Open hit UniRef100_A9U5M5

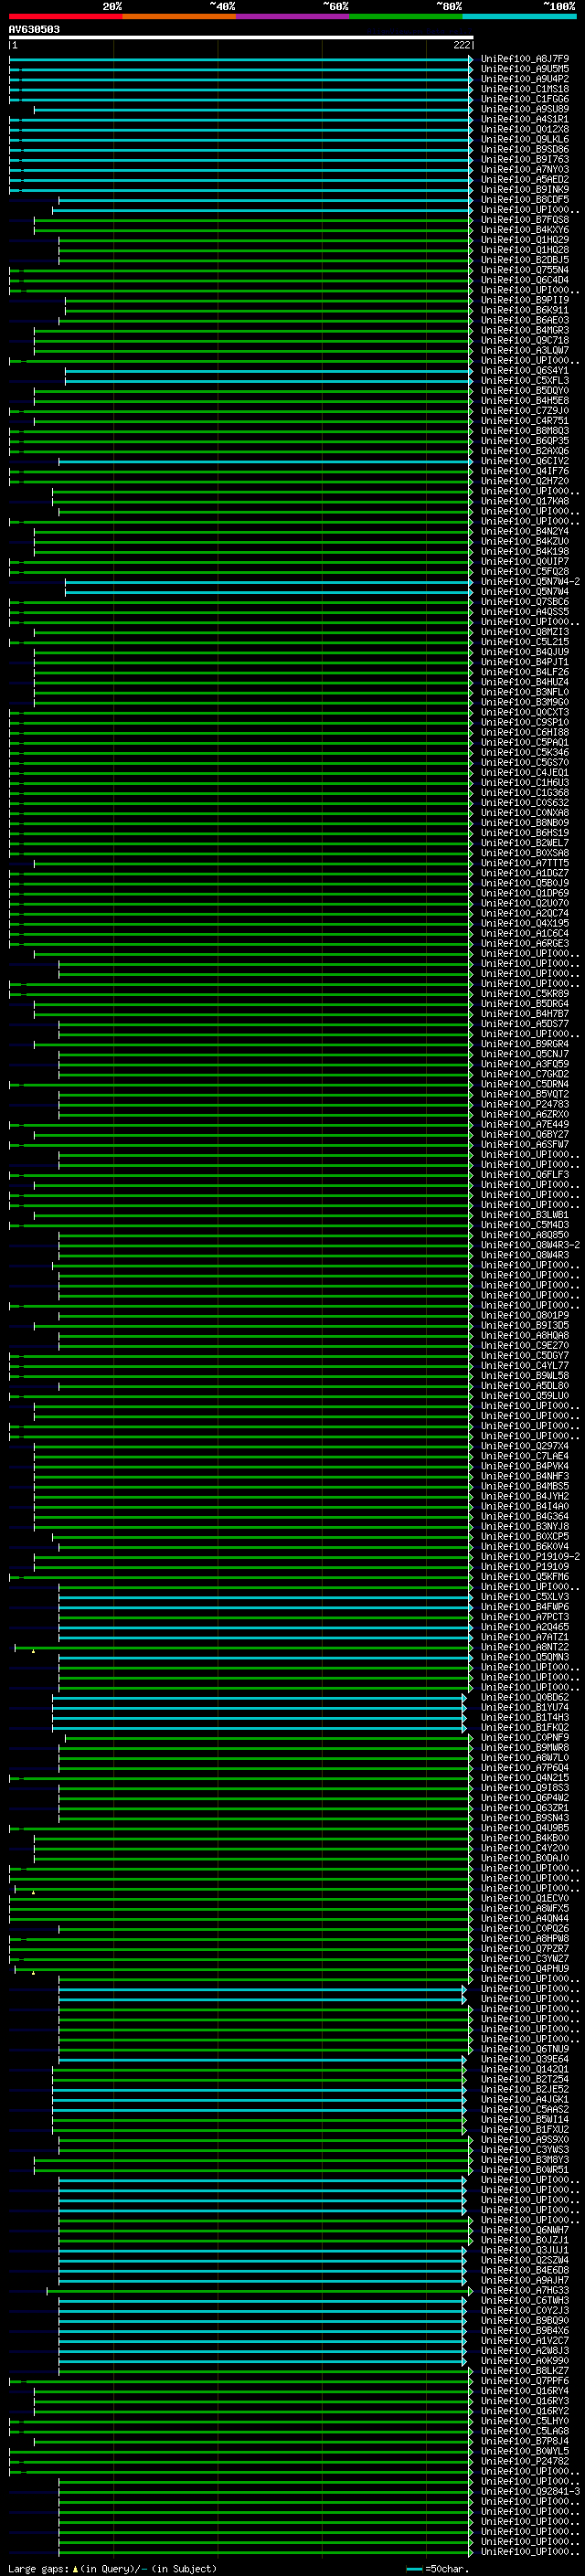click(x=525, y=69)
